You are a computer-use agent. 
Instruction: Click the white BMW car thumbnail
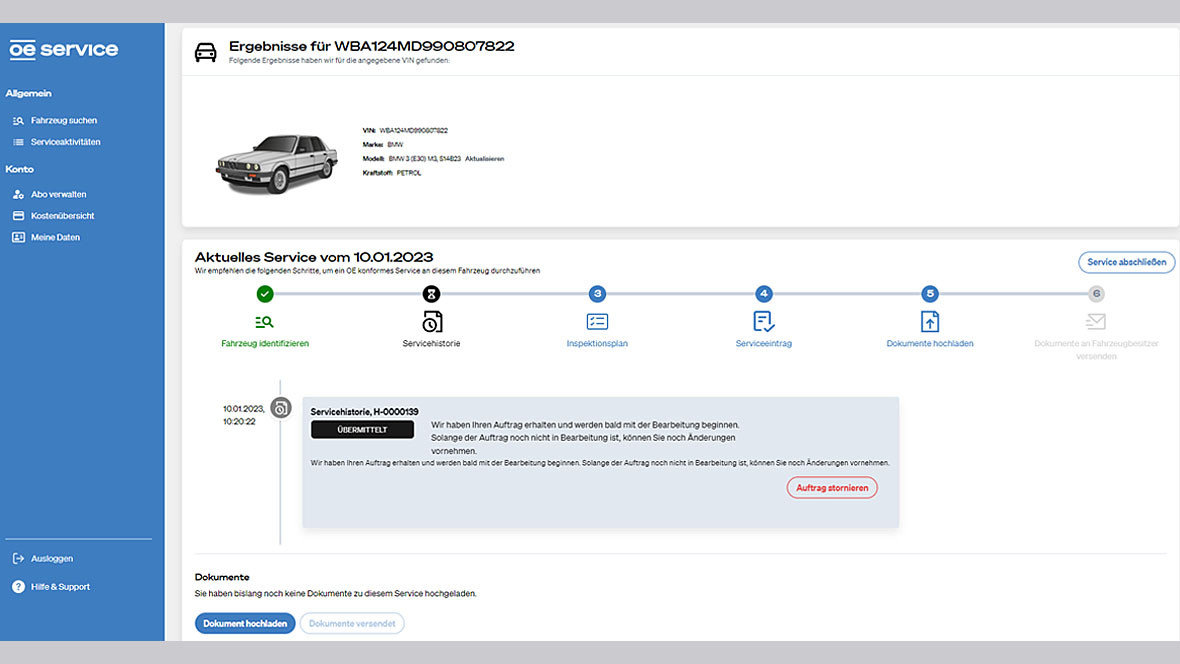276,160
